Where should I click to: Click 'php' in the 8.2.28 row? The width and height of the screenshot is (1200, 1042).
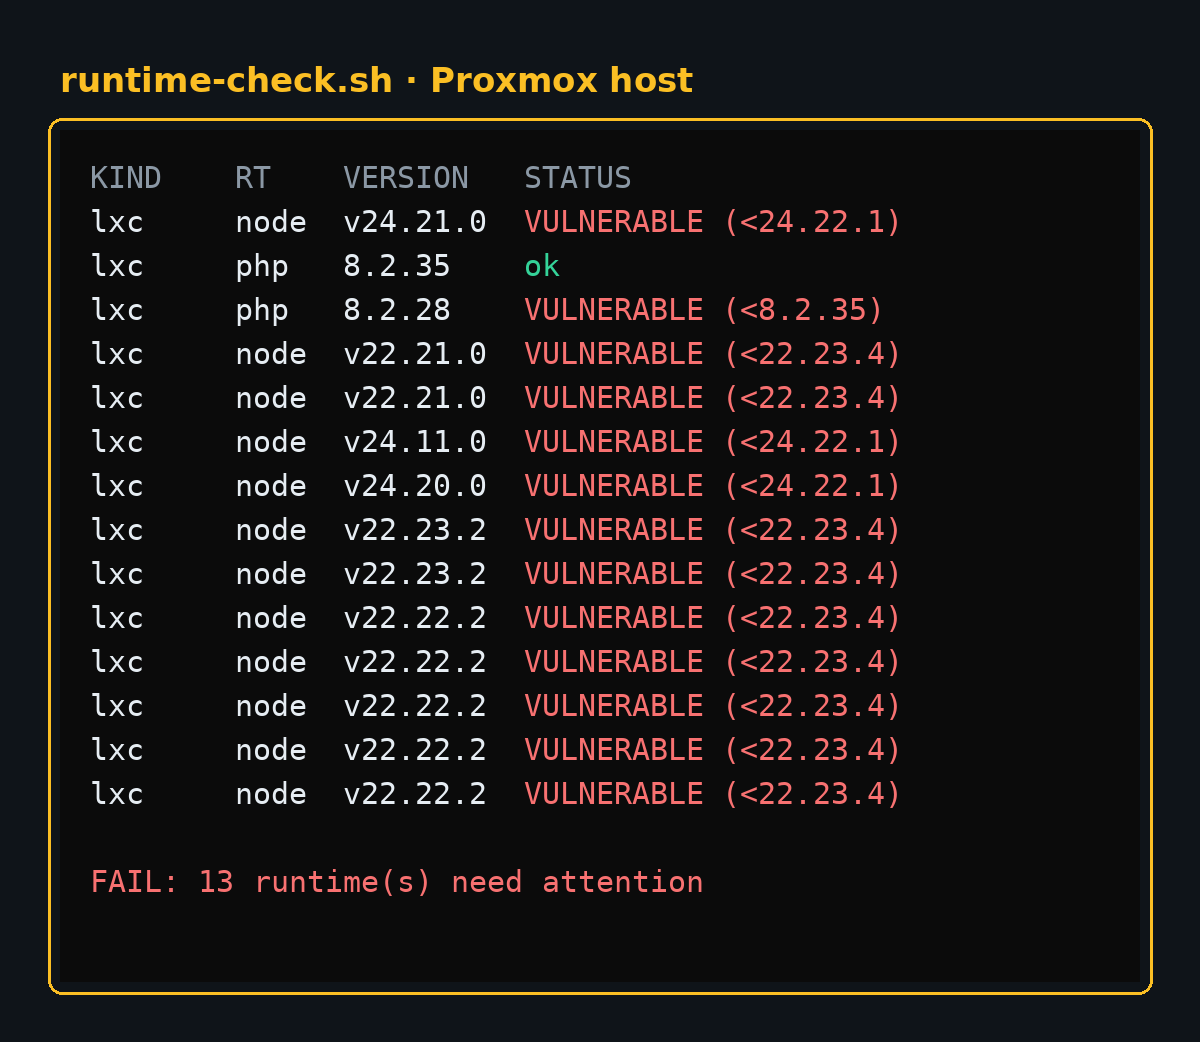262,310
